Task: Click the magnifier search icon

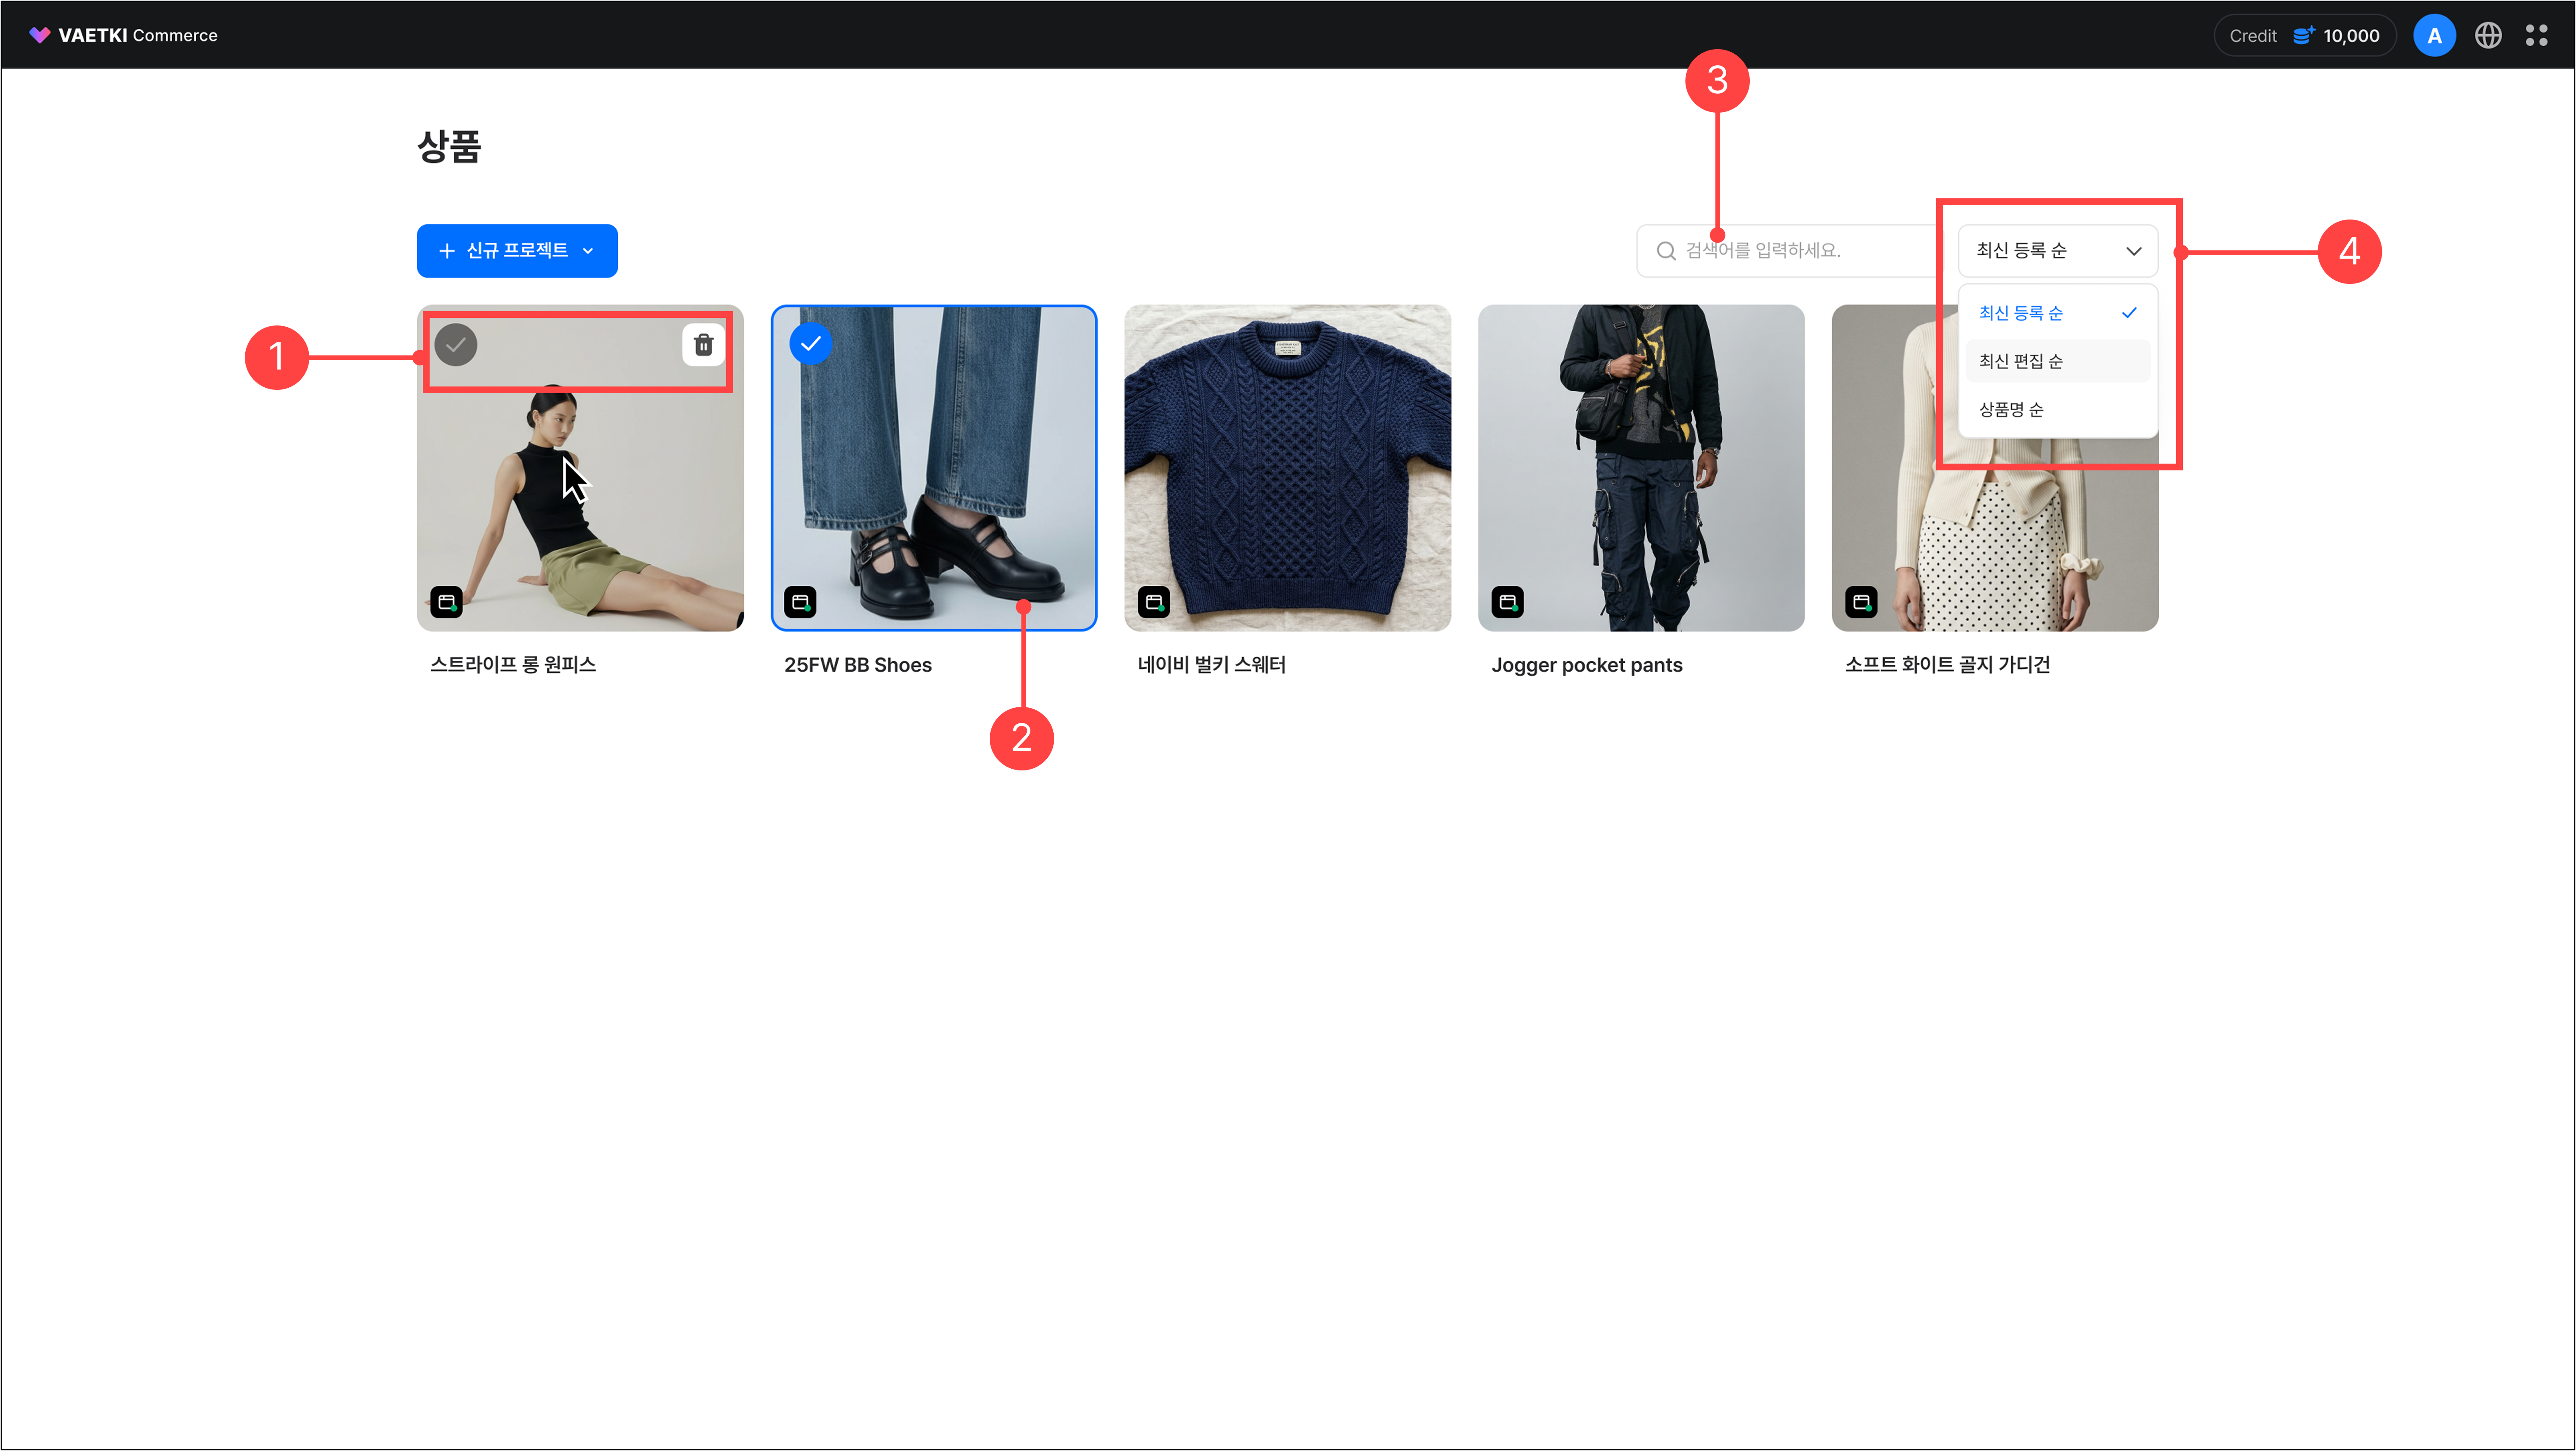Action: click(1666, 250)
